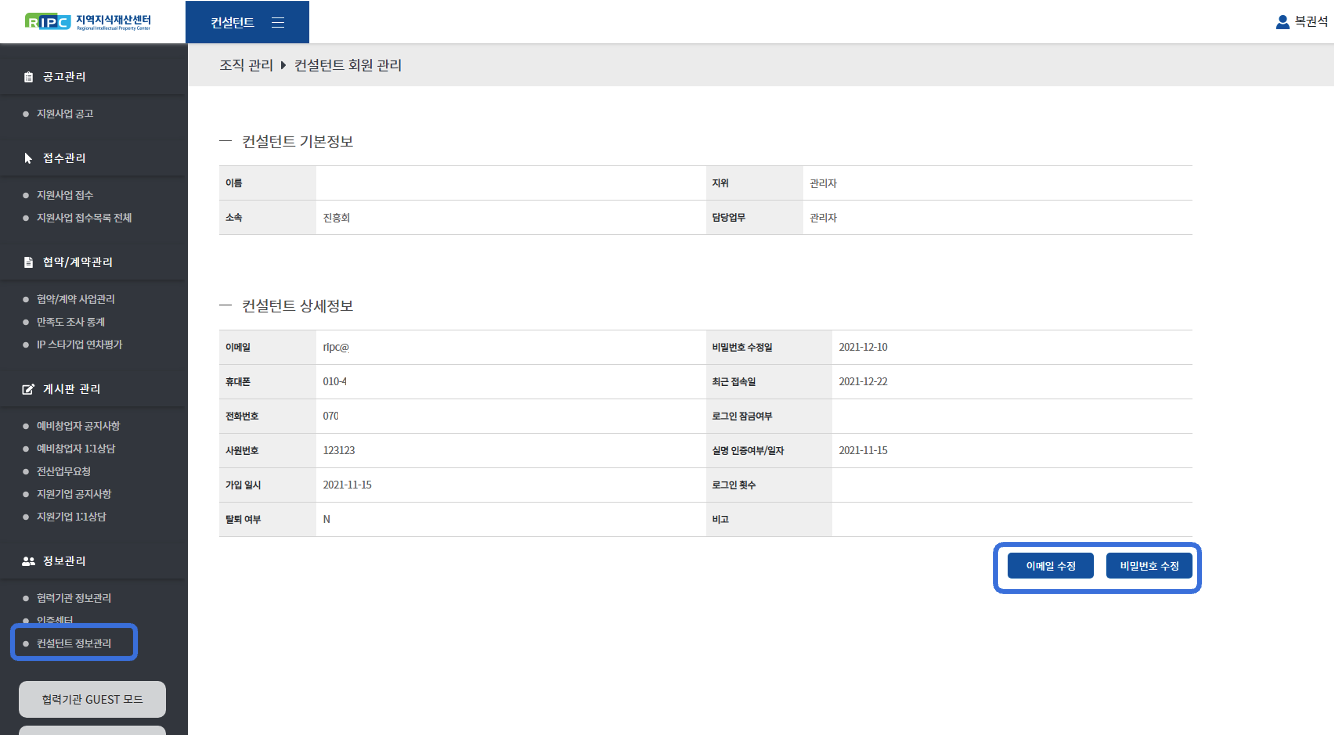Viewport: 1334px width, 736px height.
Task: Click the user profile icon next to 복권석
Action: [x=1282, y=22]
